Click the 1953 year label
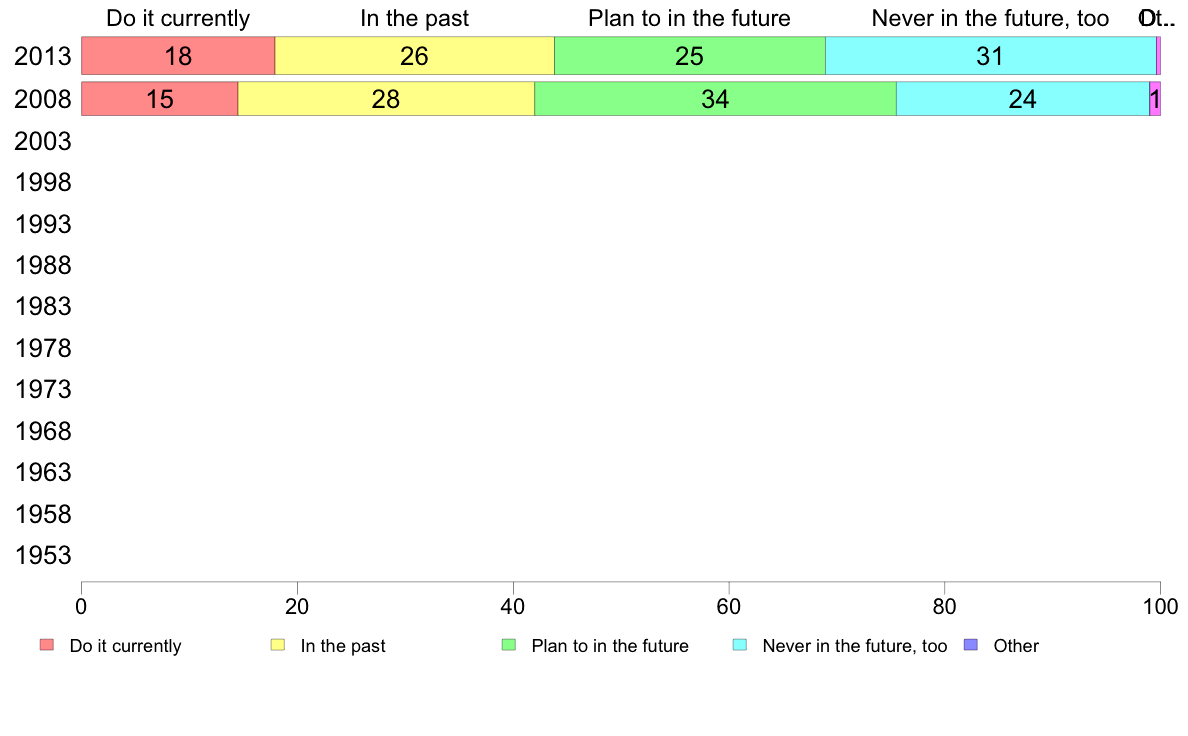1188x736 pixels. 42,555
